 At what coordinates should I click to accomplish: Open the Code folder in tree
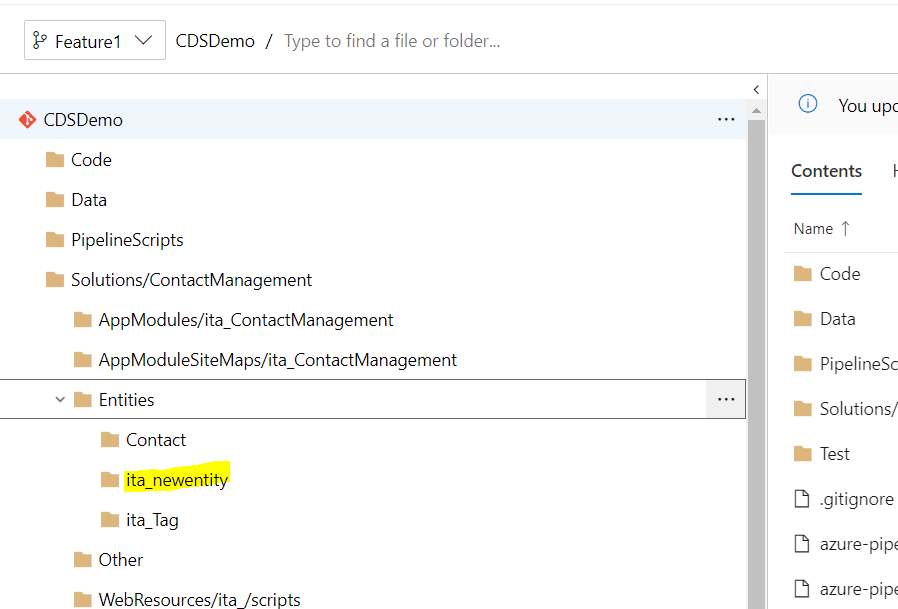point(91,159)
